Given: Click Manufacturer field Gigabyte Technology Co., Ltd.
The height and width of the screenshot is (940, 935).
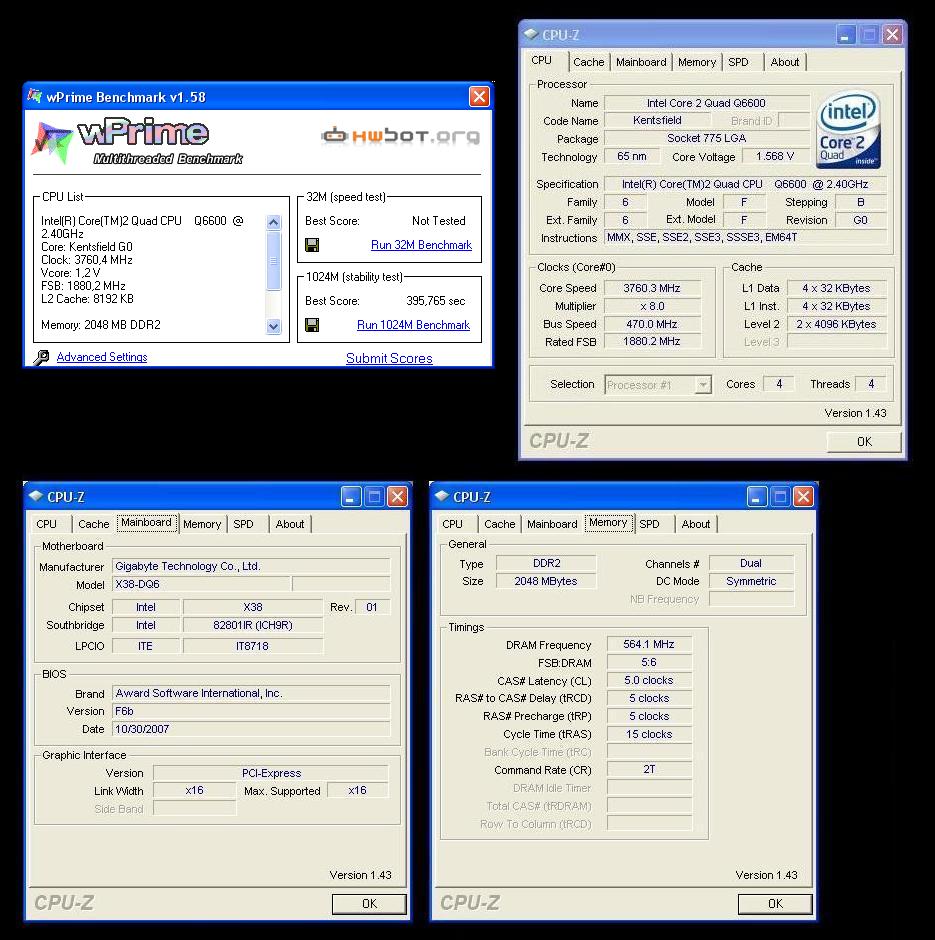Looking at the screenshot, I should coord(251,566).
